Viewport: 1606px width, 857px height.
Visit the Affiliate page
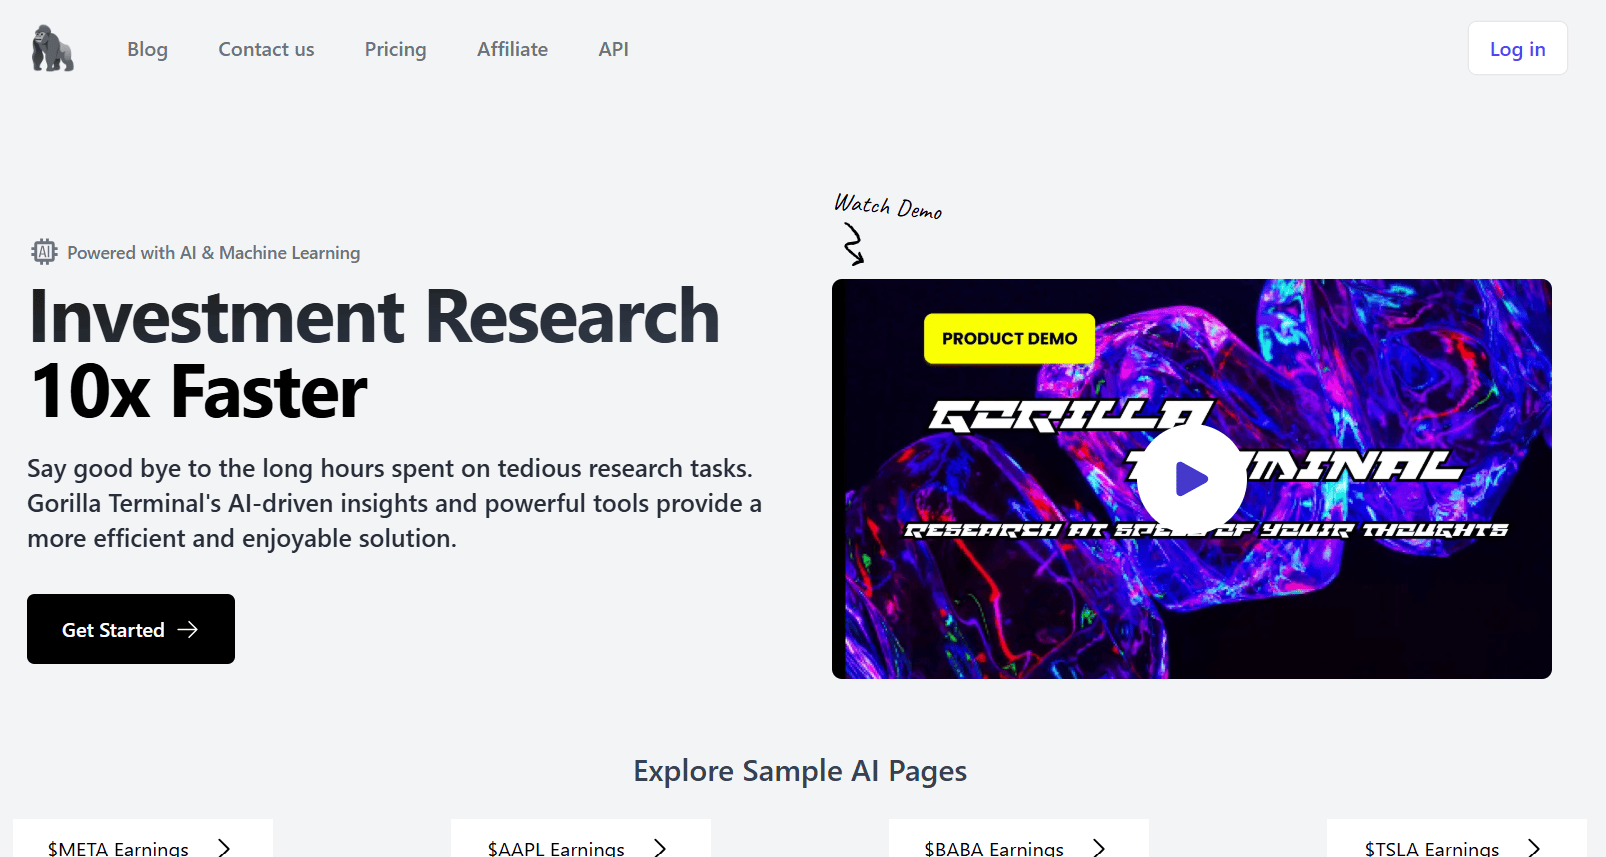[x=512, y=49]
